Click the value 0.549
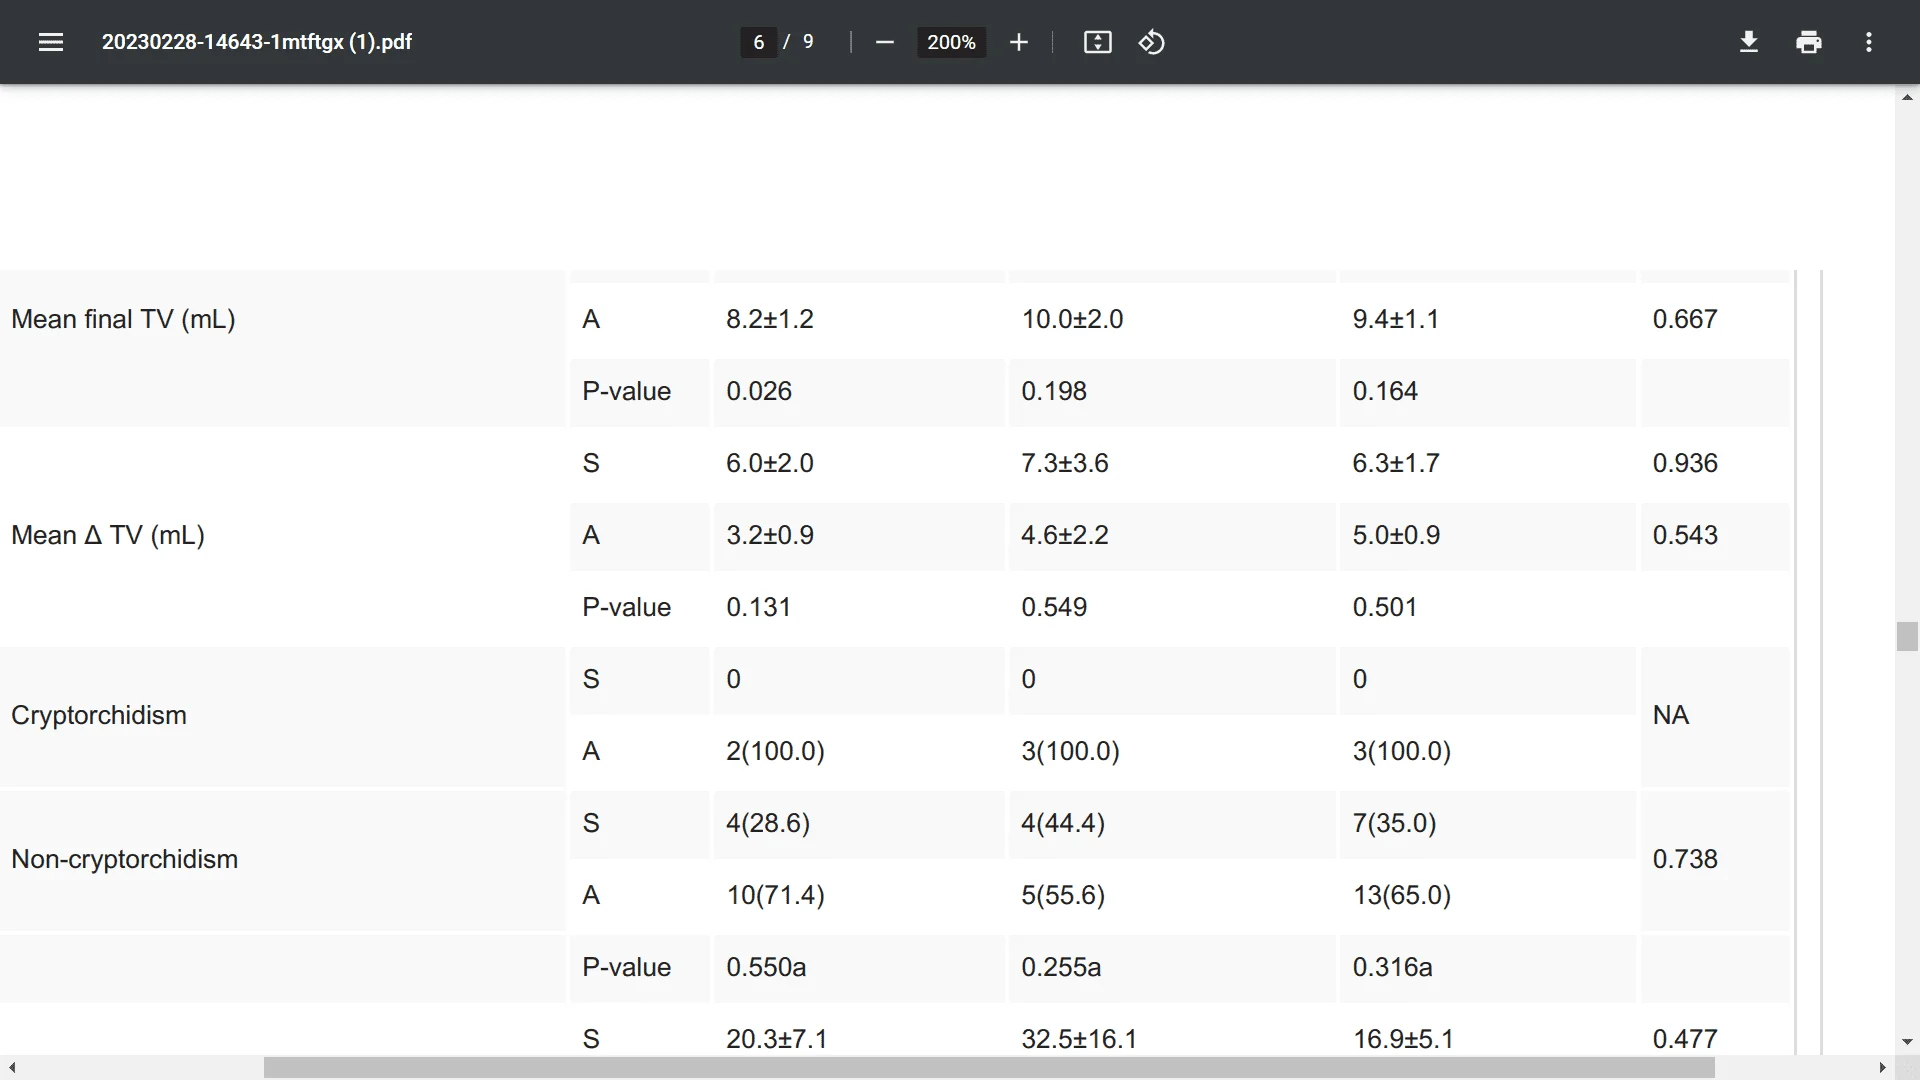The height and width of the screenshot is (1080, 1920). (1054, 607)
